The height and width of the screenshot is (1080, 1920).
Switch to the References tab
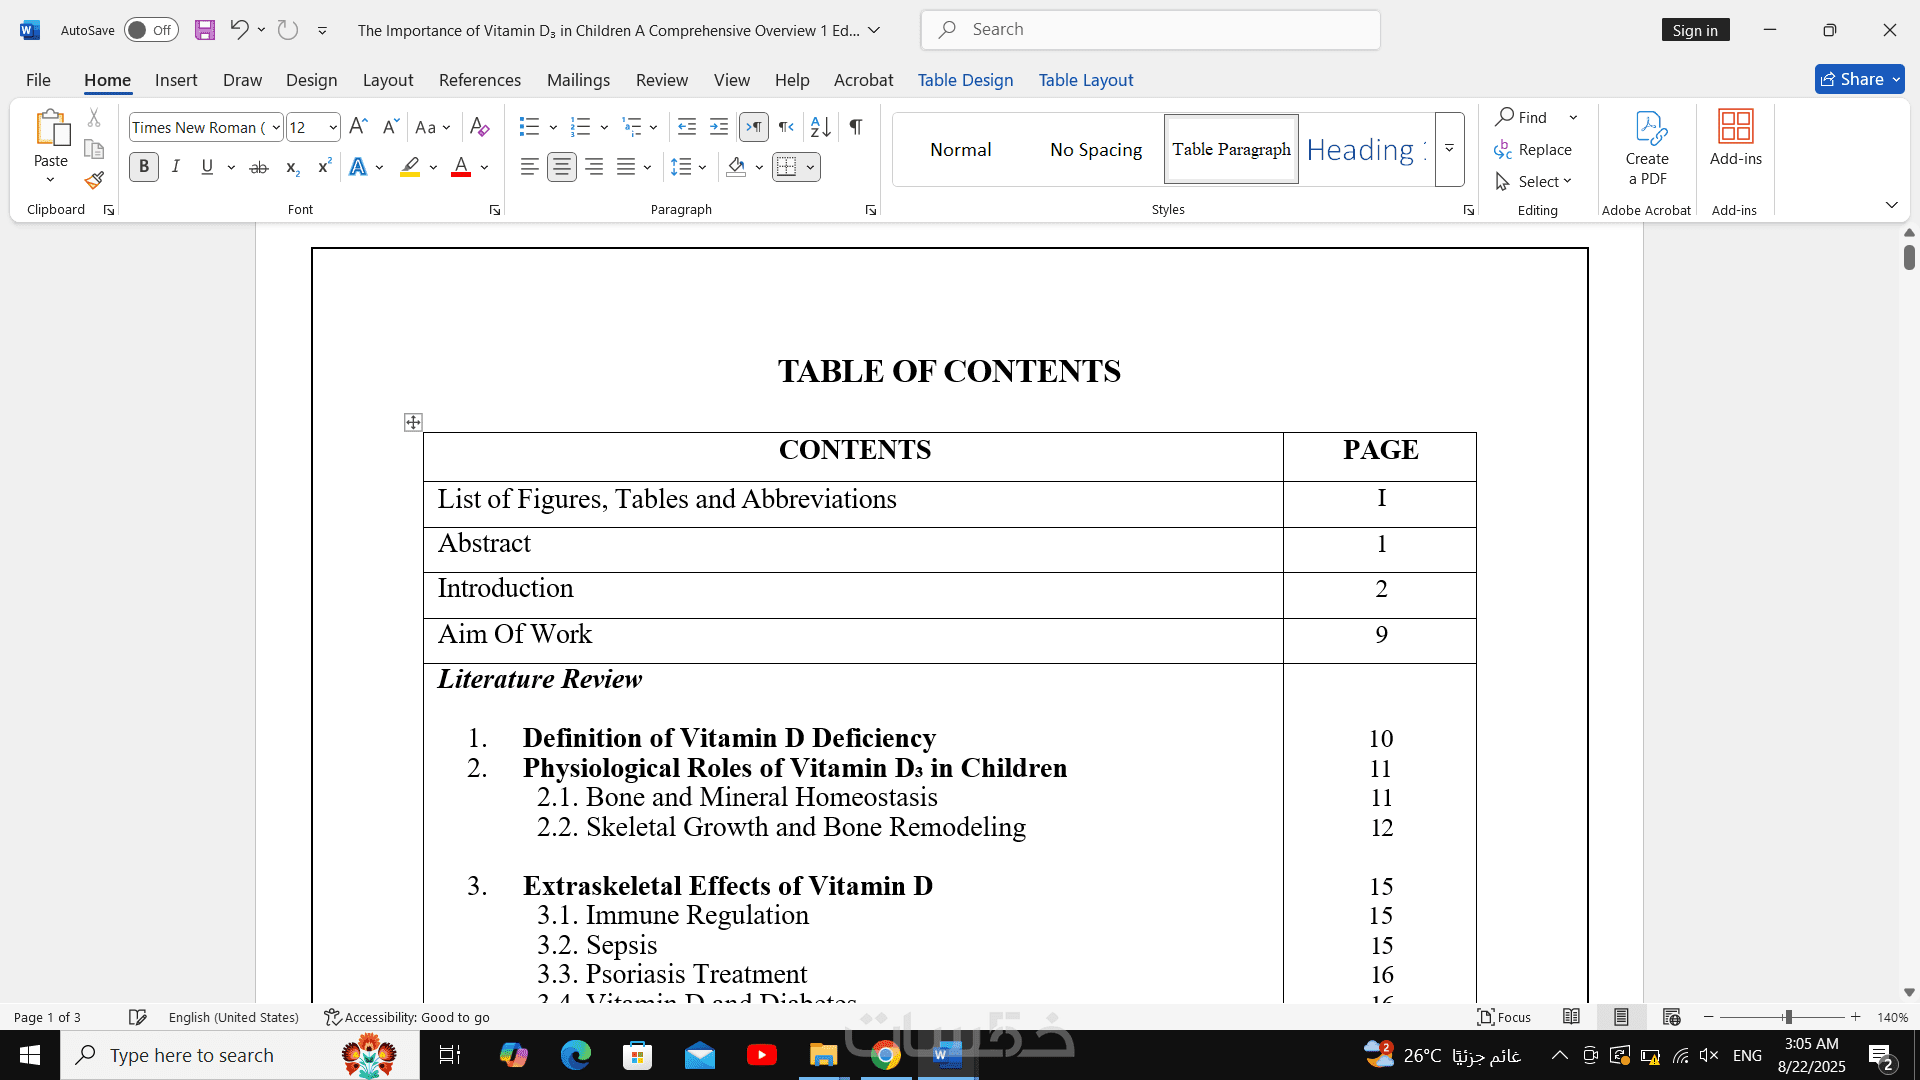point(479,80)
